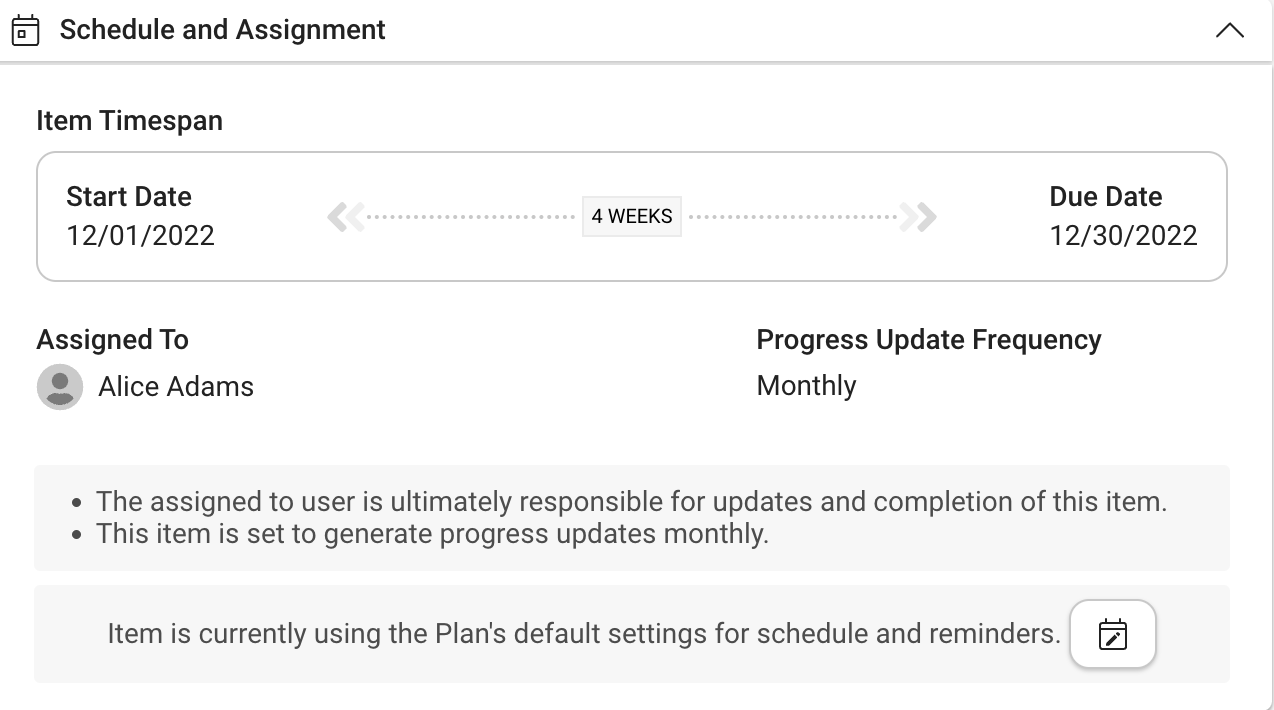Click the calendar icon beside Schedule and Assignment
Viewport: 1274px width, 710px height.
25,30
